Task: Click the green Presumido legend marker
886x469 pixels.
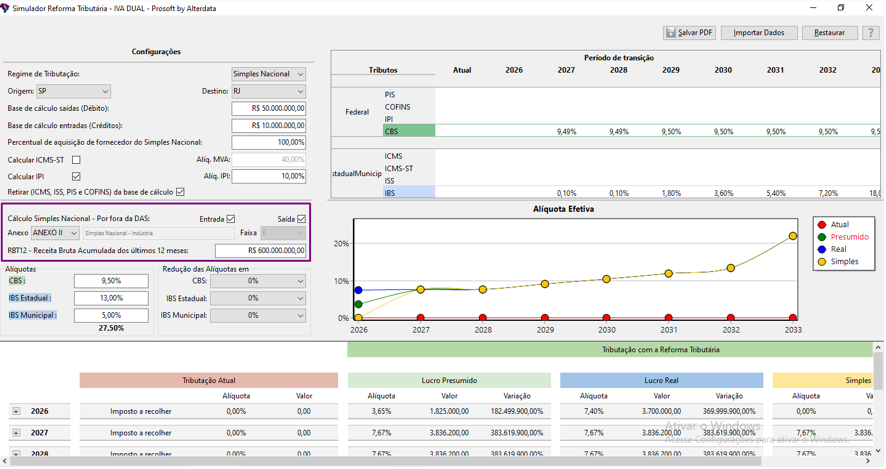Action: pos(822,237)
